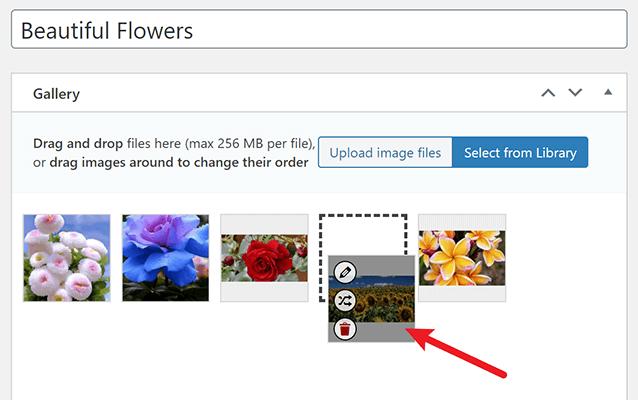Move Gallery panel down with arrow
Screen dimensions: 638x400
(575, 93)
